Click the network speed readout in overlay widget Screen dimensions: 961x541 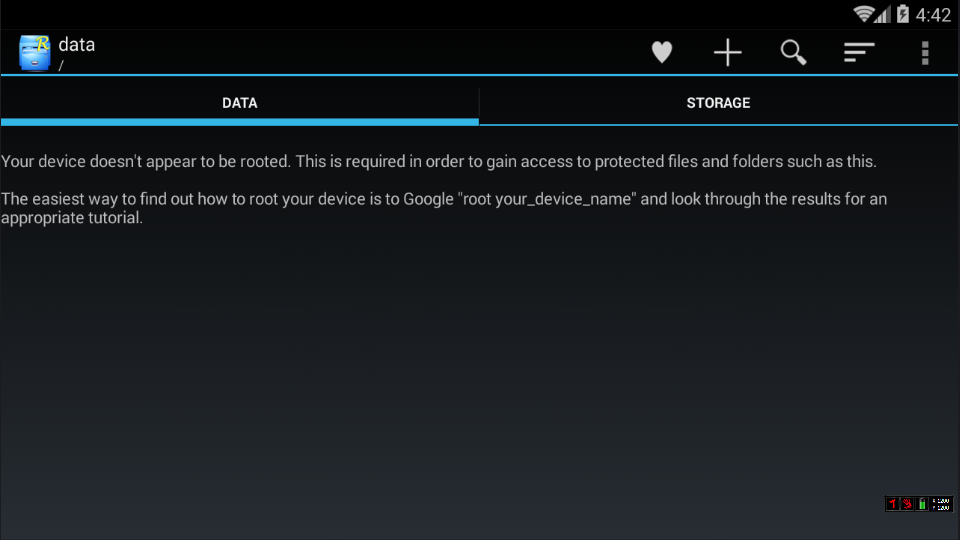[x=942, y=504]
